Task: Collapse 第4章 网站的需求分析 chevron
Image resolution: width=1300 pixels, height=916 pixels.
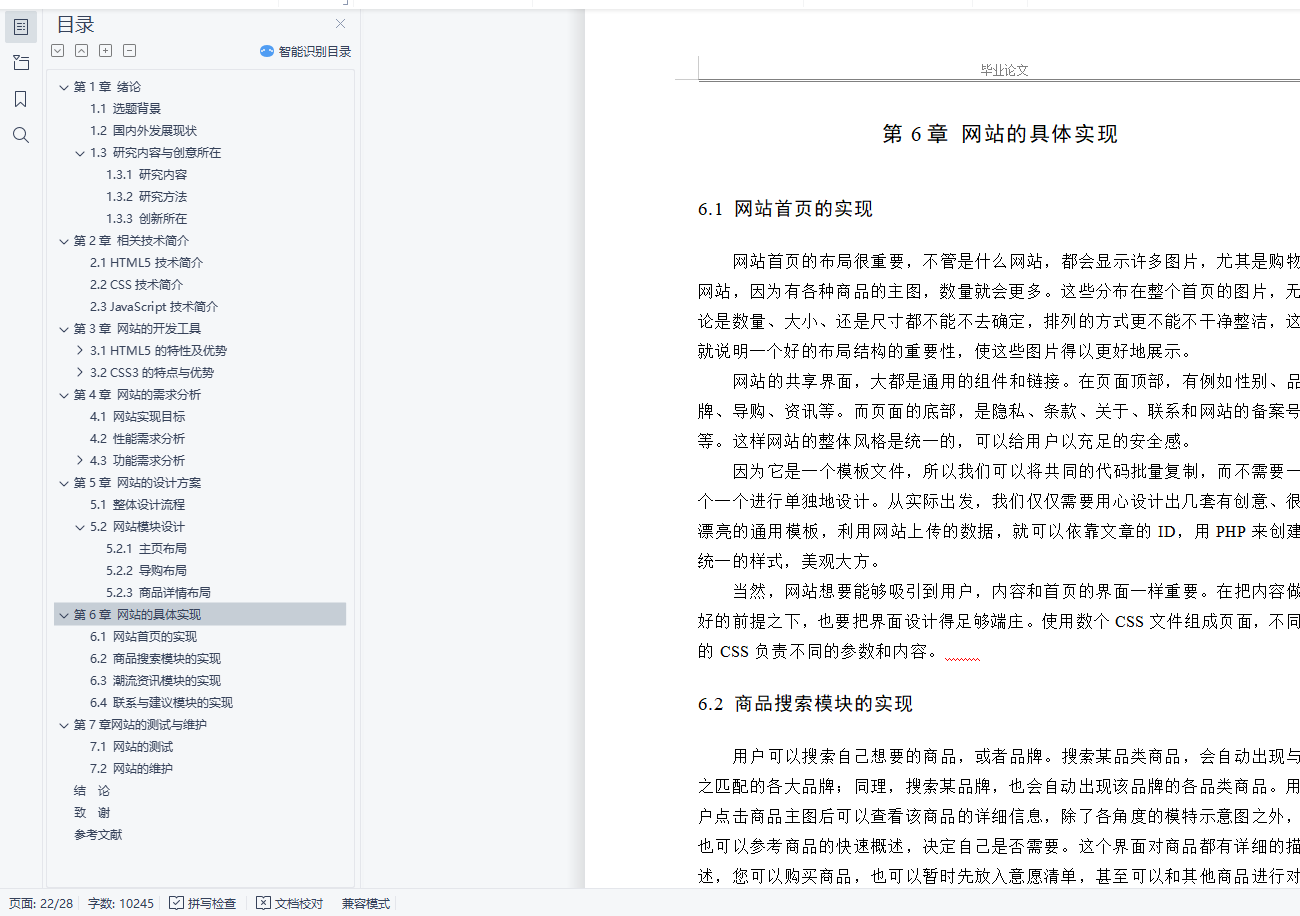Action: 64,395
